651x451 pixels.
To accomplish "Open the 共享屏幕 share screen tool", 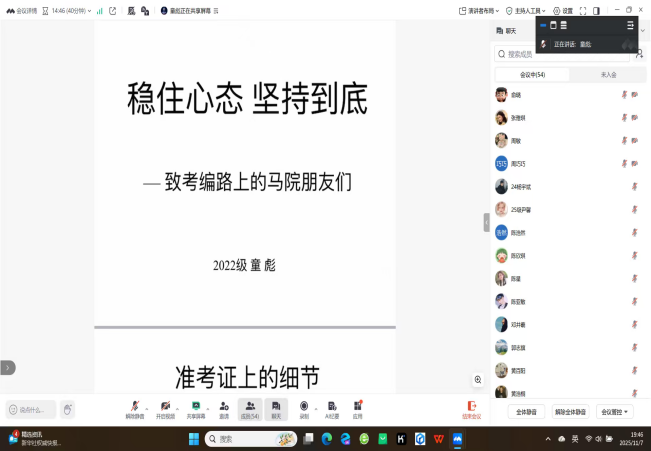I will coord(196,406).
